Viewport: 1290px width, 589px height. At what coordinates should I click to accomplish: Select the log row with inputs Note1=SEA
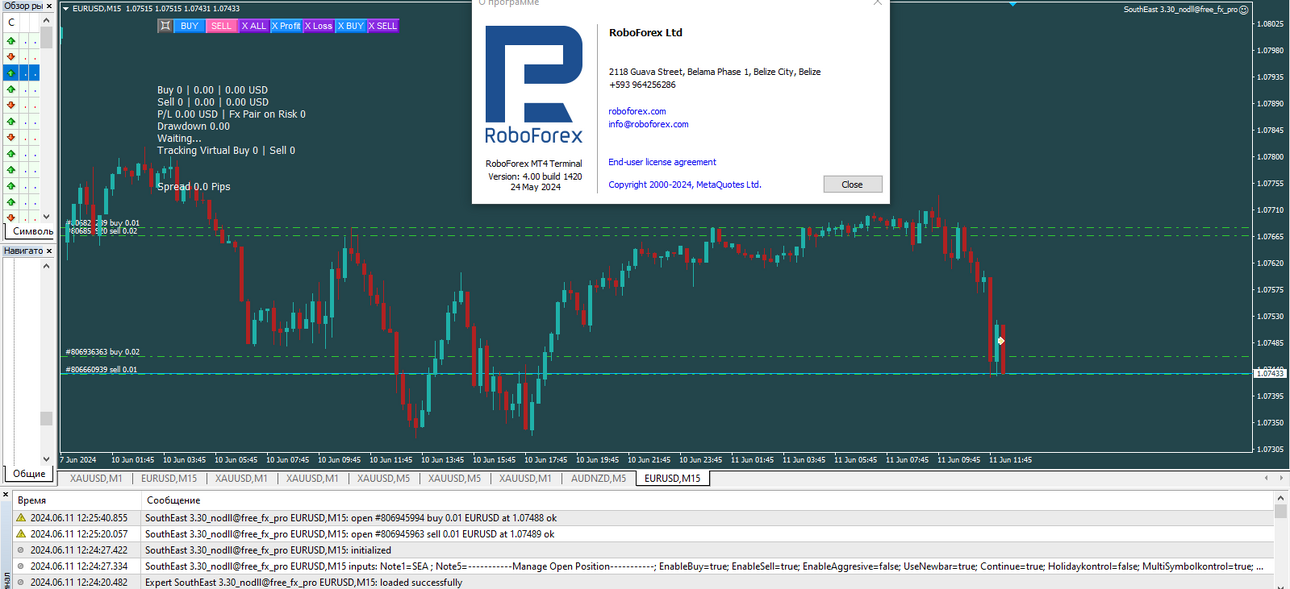tap(643, 566)
